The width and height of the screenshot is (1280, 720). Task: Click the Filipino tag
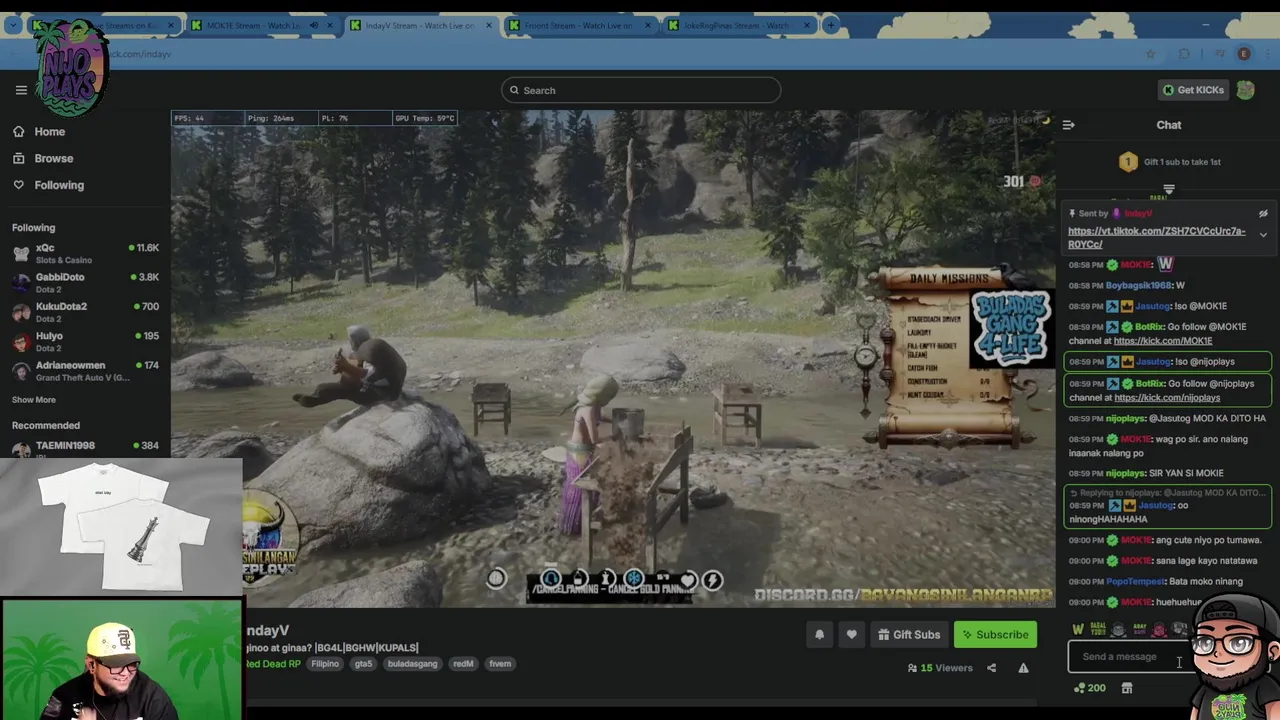pyautogui.click(x=325, y=664)
